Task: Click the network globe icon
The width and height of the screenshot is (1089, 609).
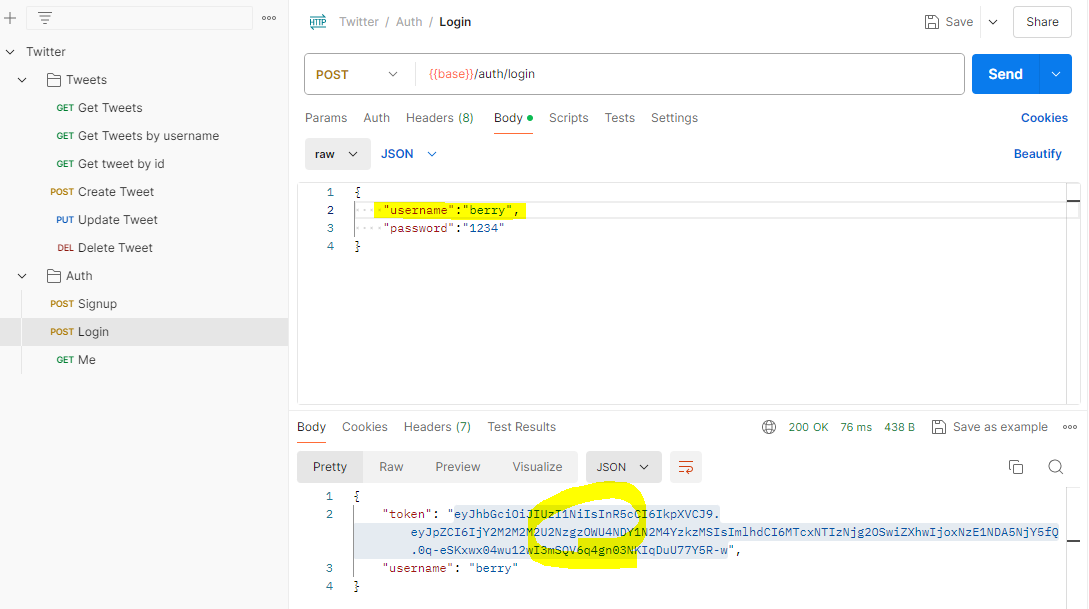Action: pyautogui.click(x=769, y=427)
